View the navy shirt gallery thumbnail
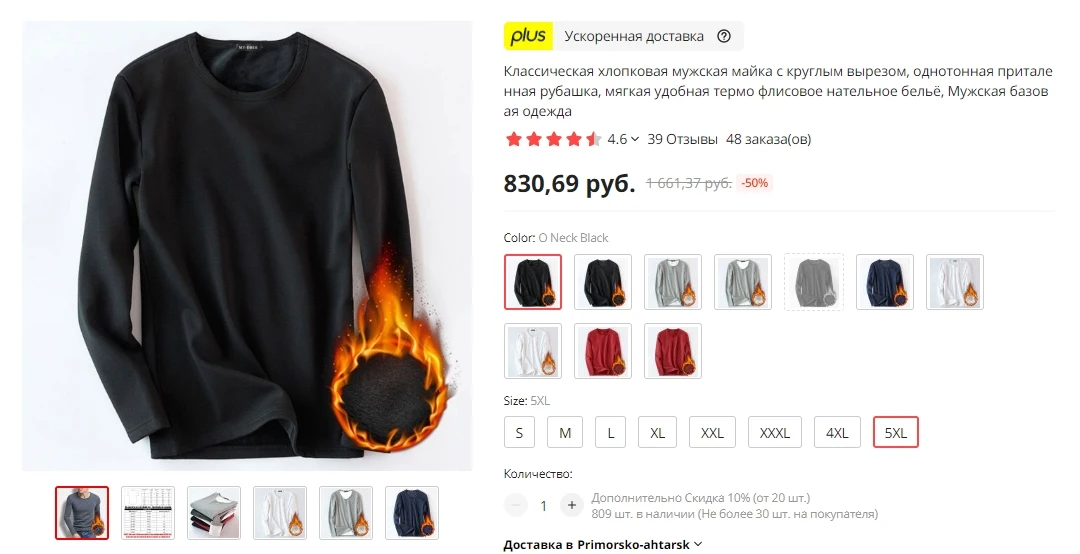Viewport: 1080px width, 554px height. coord(412,513)
